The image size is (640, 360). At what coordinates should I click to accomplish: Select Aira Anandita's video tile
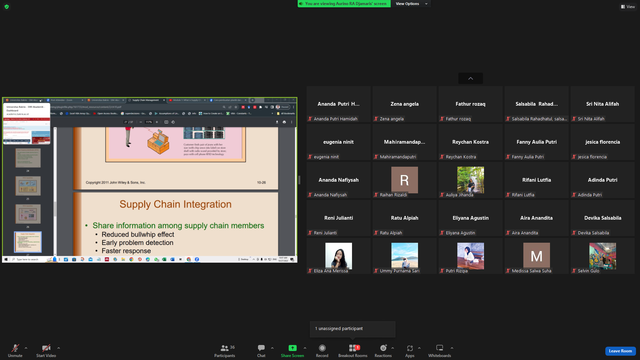(x=536, y=218)
